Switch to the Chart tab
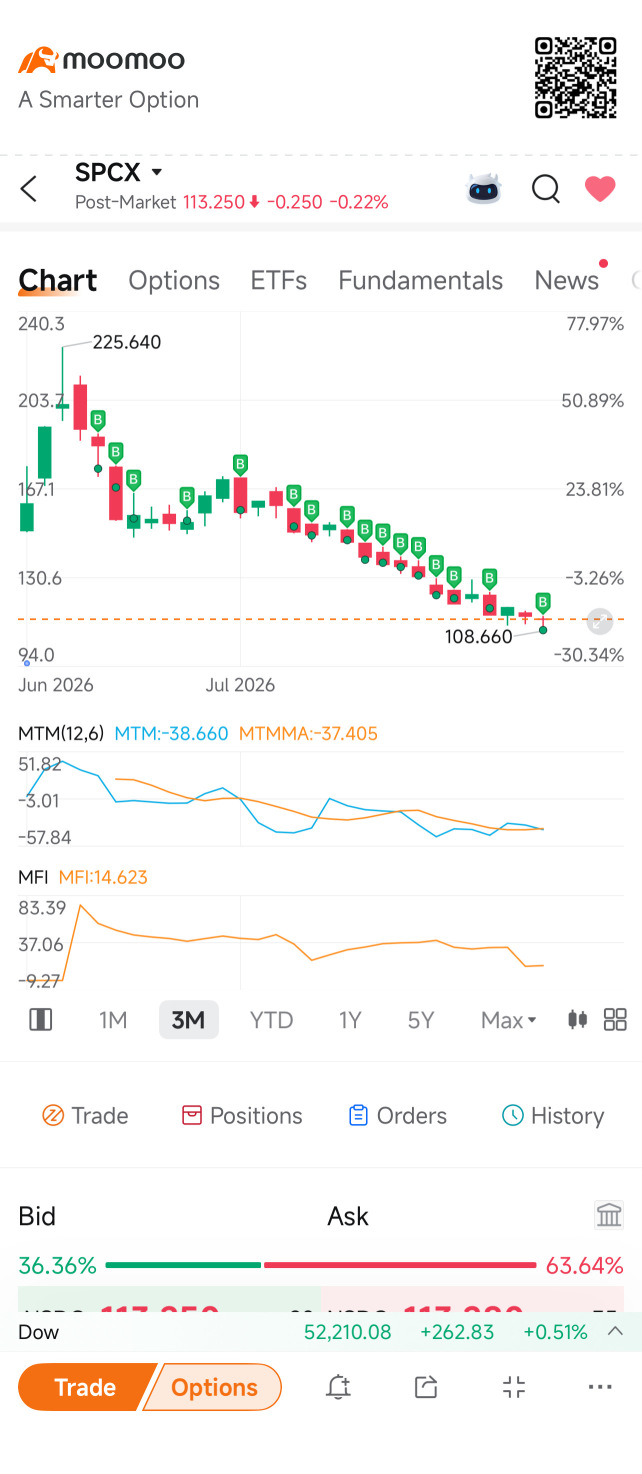This screenshot has height=1474, width=642. pos(58,281)
